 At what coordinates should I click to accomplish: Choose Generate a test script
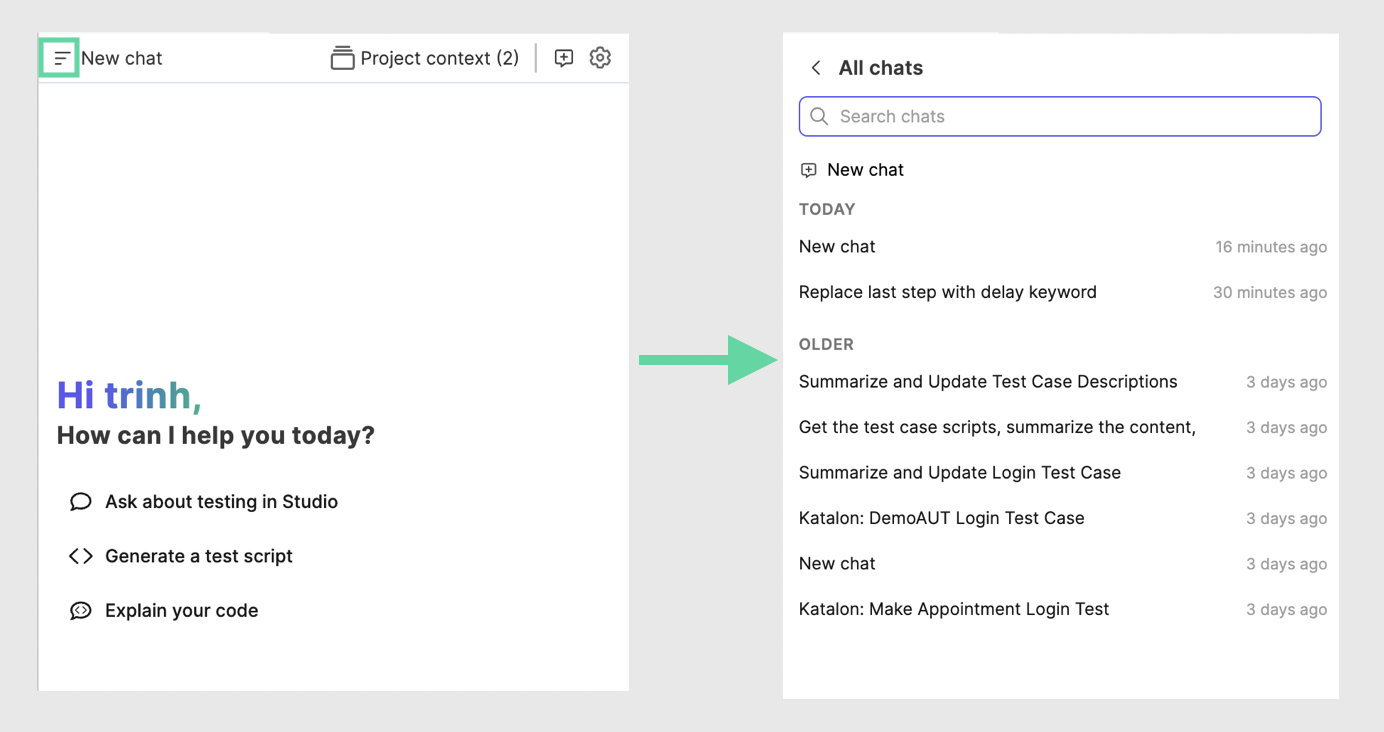(x=199, y=556)
